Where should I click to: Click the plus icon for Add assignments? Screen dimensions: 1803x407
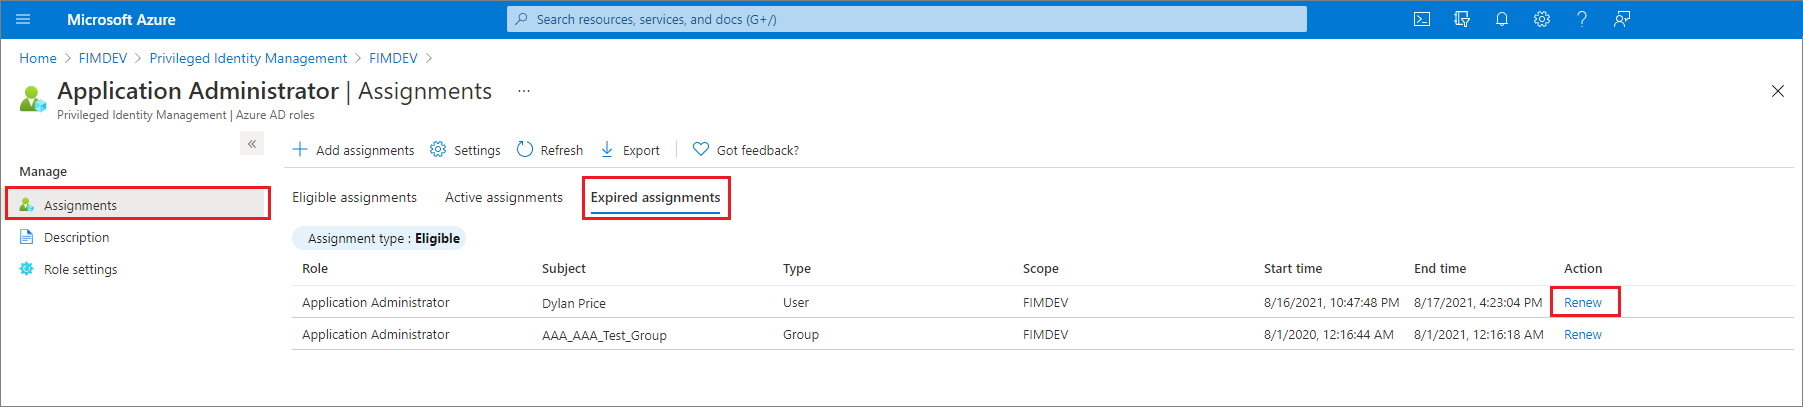(300, 149)
